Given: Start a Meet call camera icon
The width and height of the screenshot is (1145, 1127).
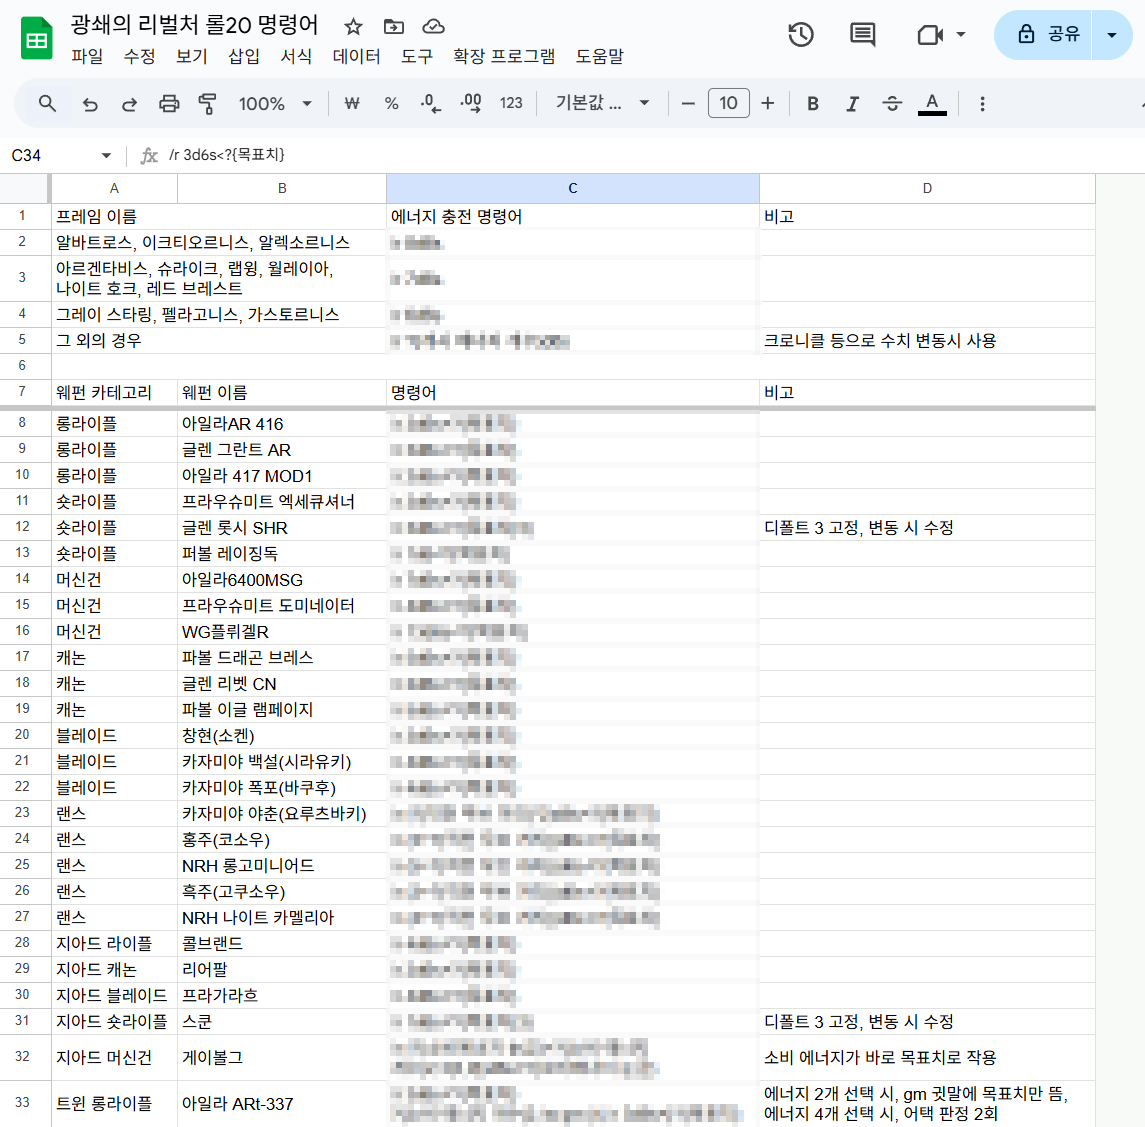Looking at the screenshot, I should pos(930,34).
